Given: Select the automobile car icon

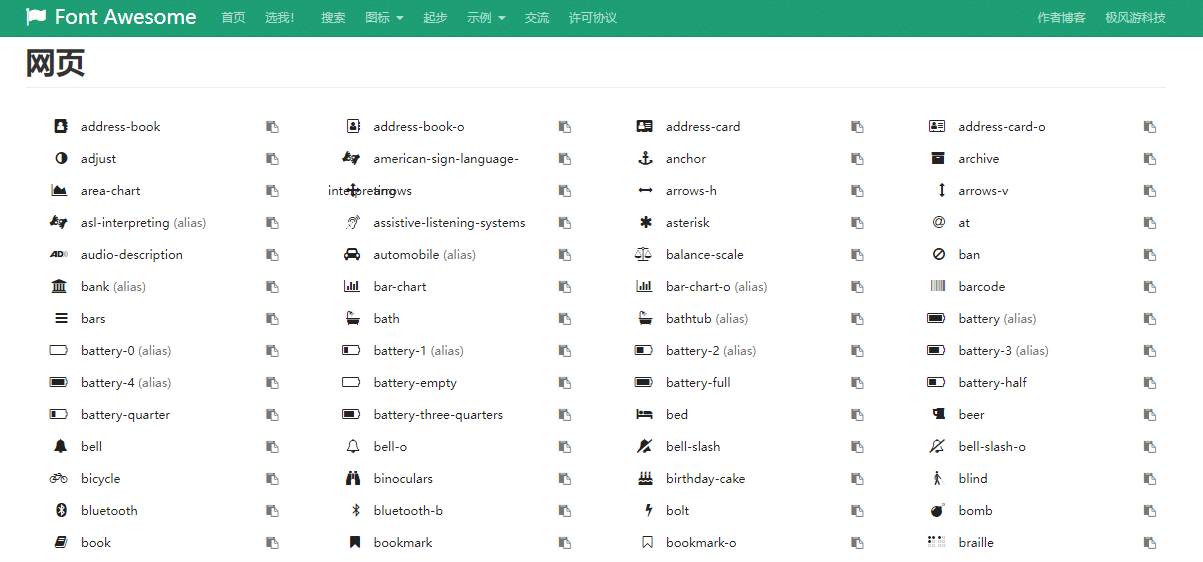Looking at the screenshot, I should point(352,255).
